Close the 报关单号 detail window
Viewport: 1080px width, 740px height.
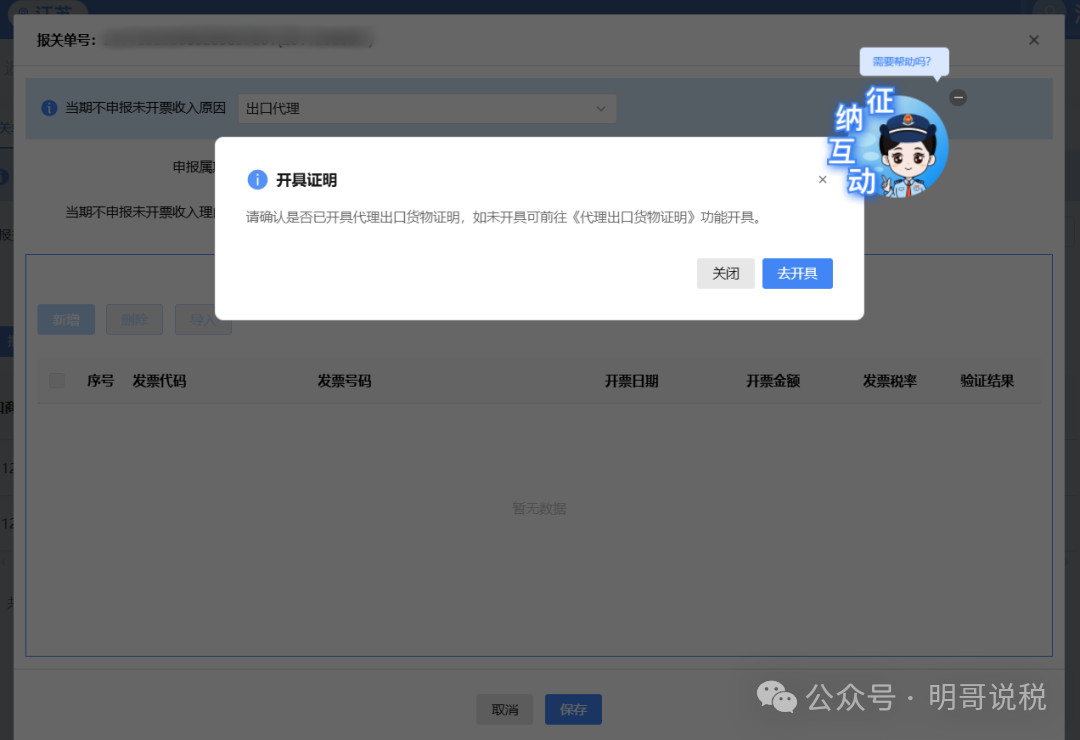tap(1033, 40)
